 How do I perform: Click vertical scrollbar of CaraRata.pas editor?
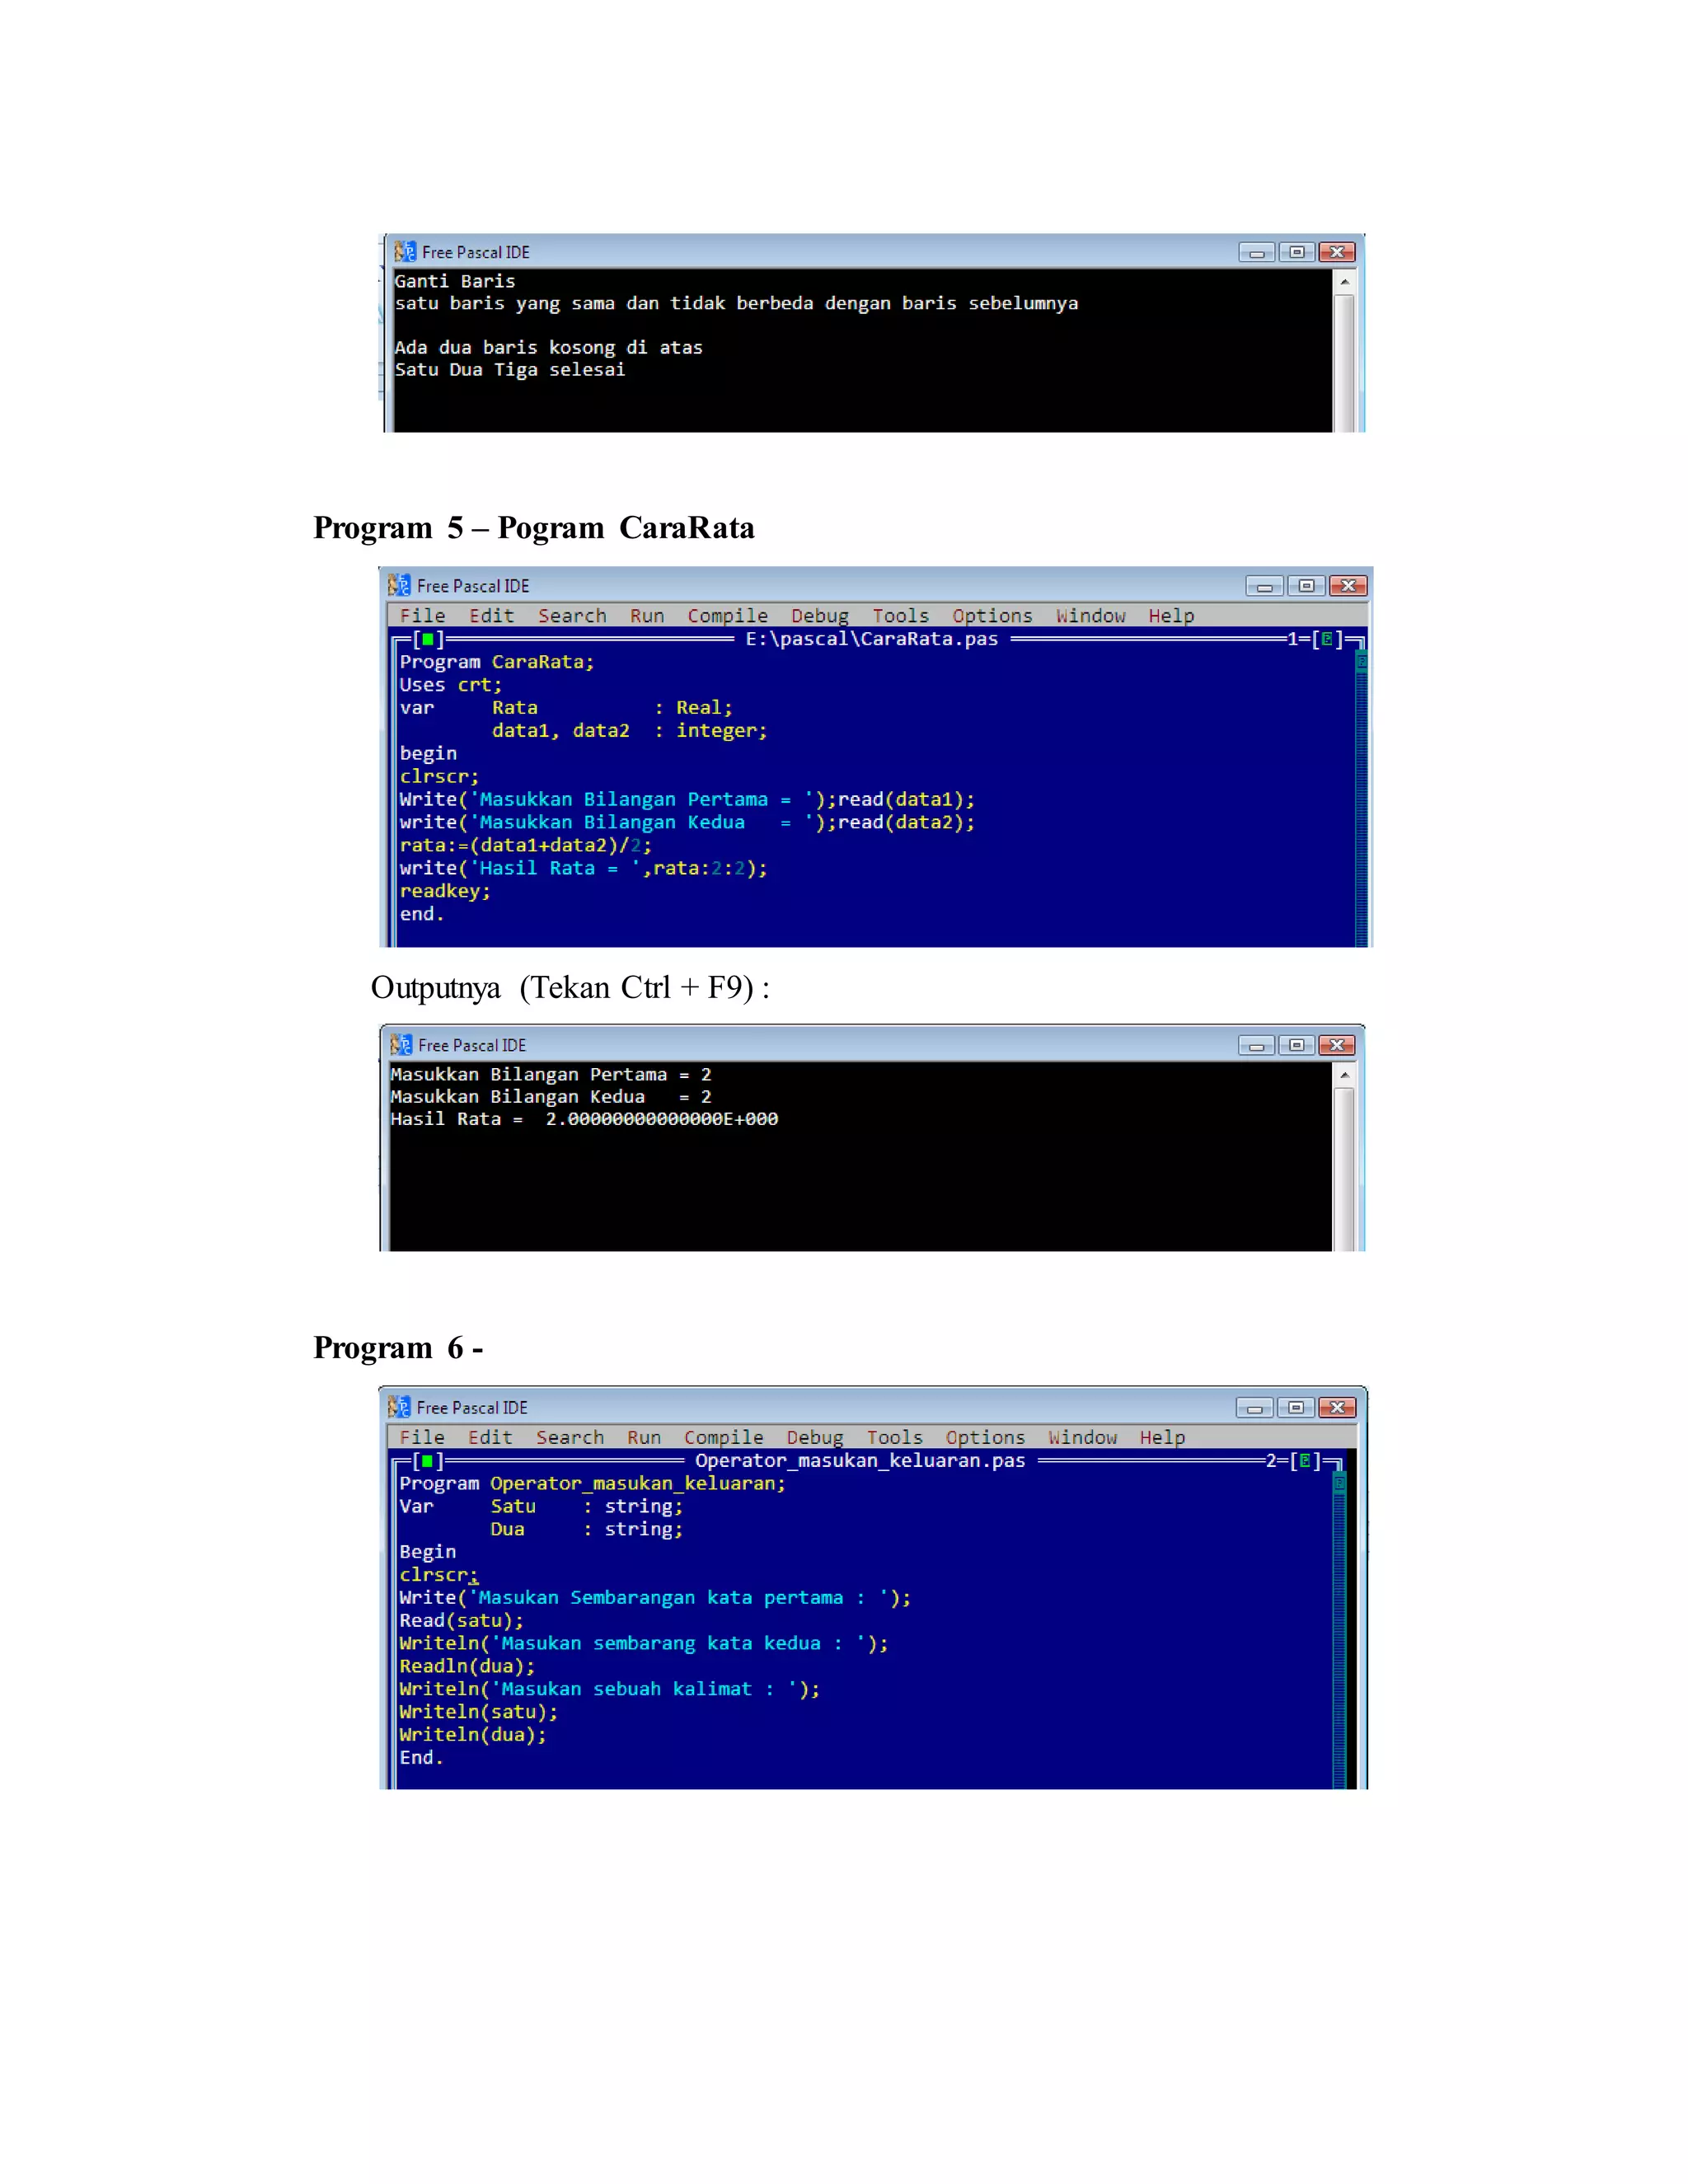coord(1361,798)
